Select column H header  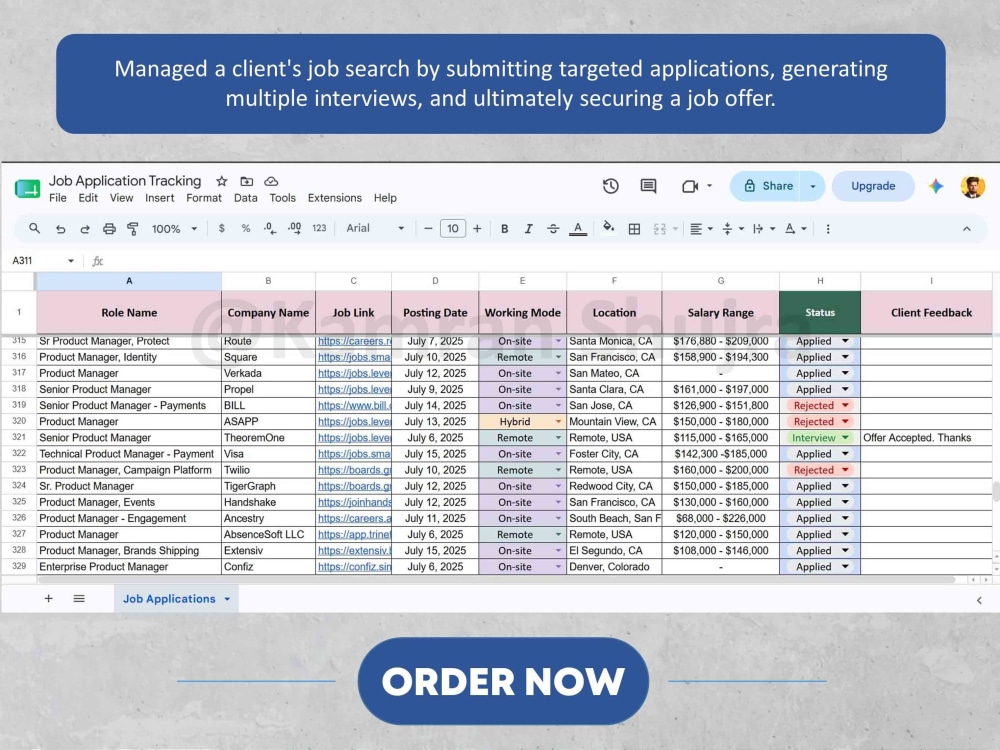(x=820, y=281)
